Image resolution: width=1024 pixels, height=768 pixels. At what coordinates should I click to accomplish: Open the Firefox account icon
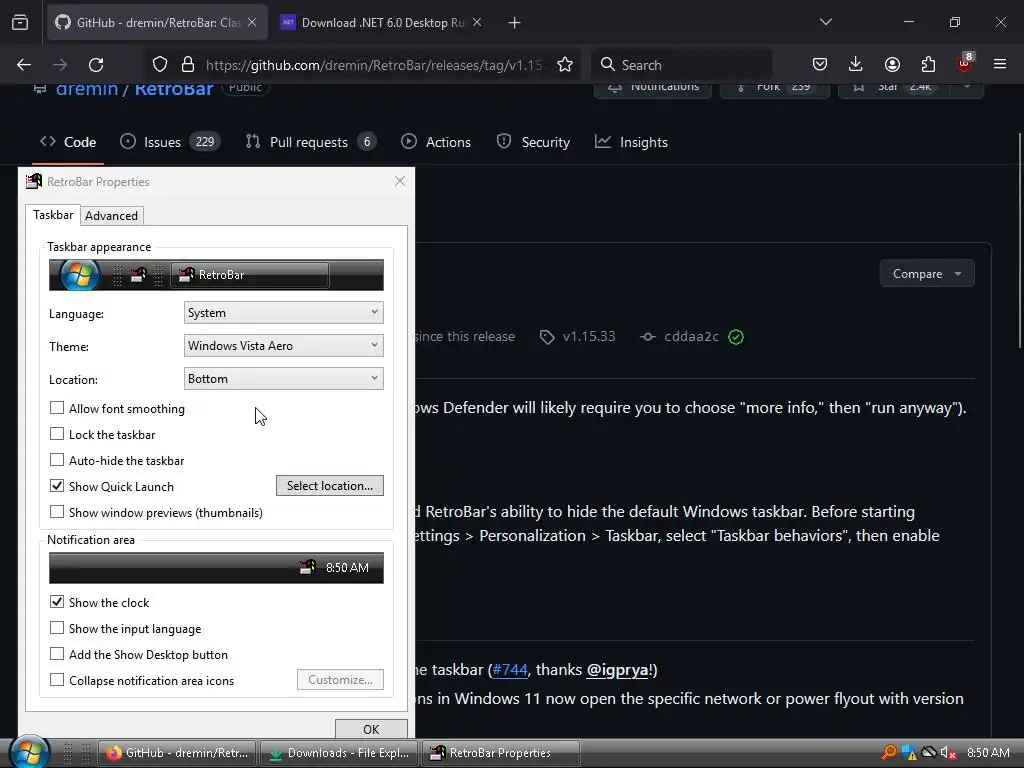[x=892, y=65]
